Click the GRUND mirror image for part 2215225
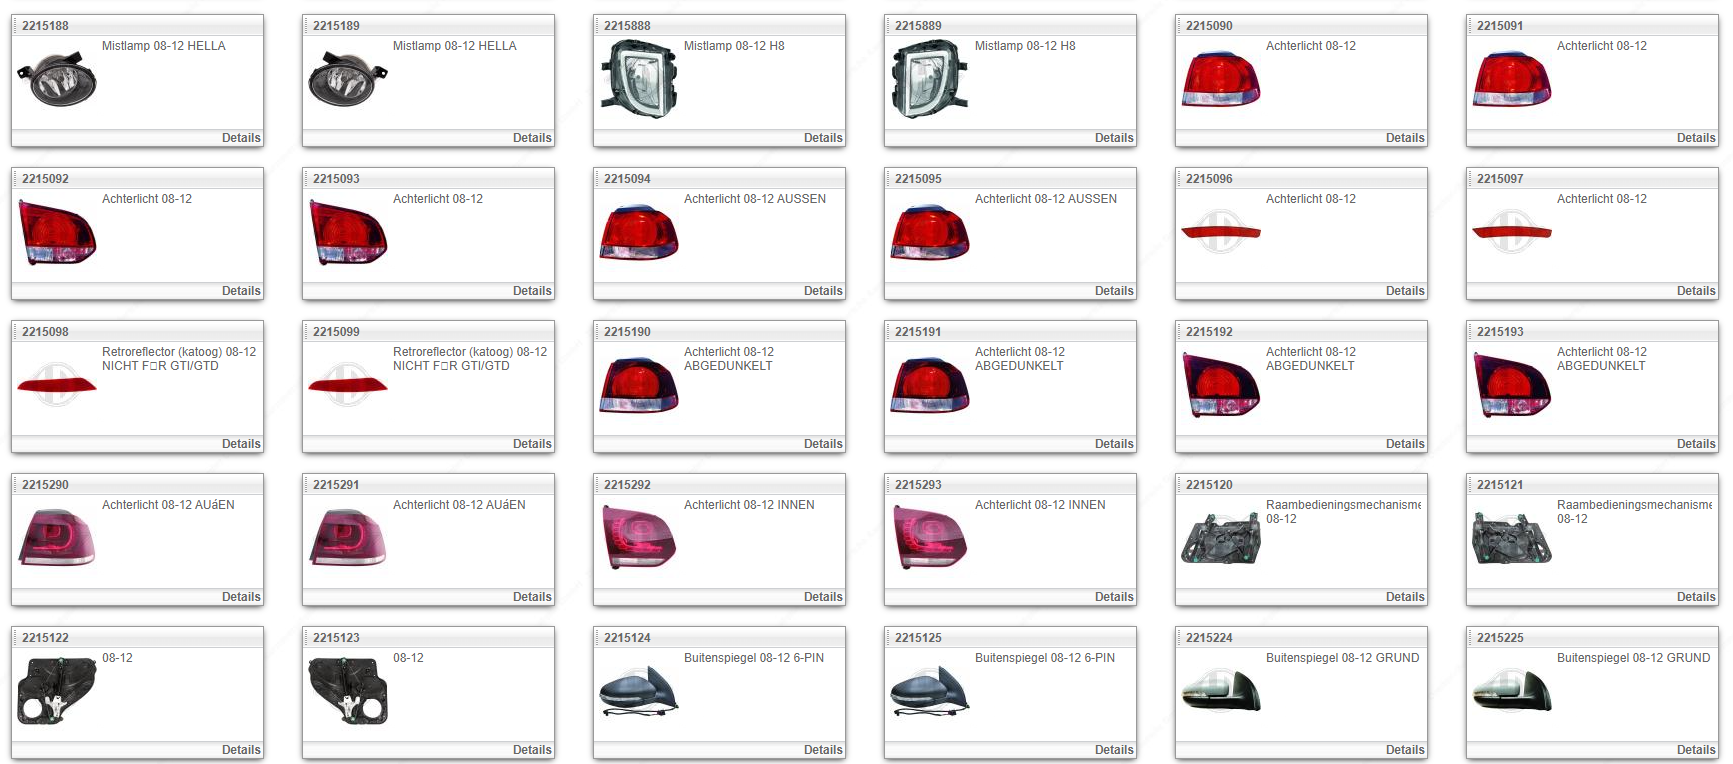This screenshot has width=1733, height=764. pyautogui.click(x=1512, y=691)
